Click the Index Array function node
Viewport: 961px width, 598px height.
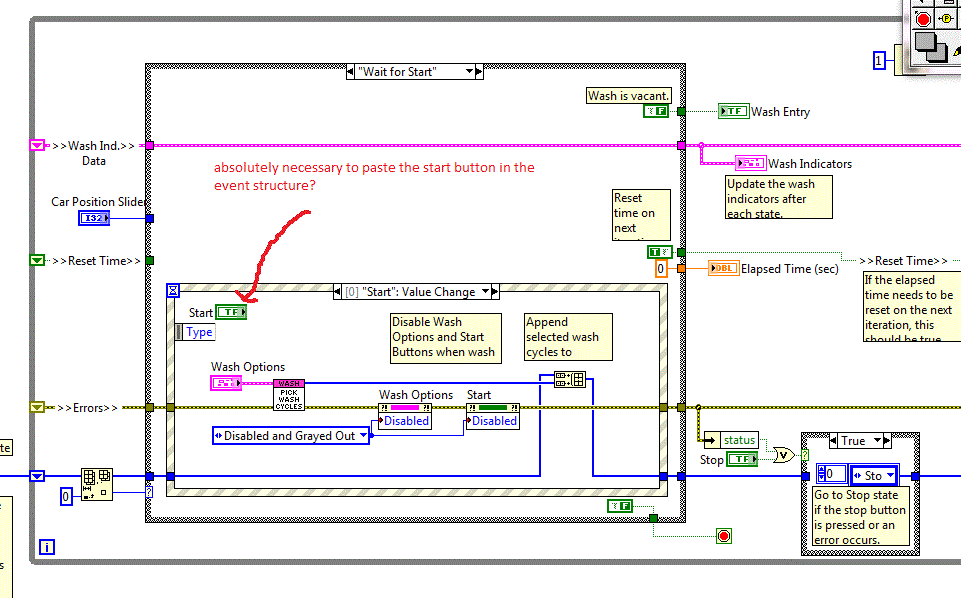tap(97, 484)
